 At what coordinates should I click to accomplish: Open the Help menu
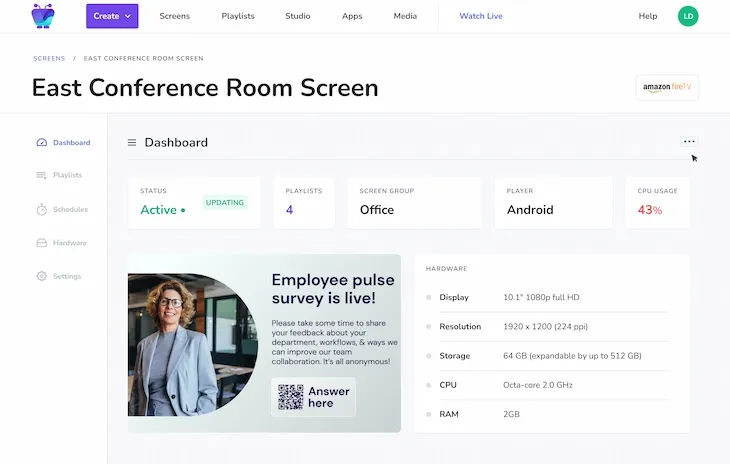[x=648, y=16]
